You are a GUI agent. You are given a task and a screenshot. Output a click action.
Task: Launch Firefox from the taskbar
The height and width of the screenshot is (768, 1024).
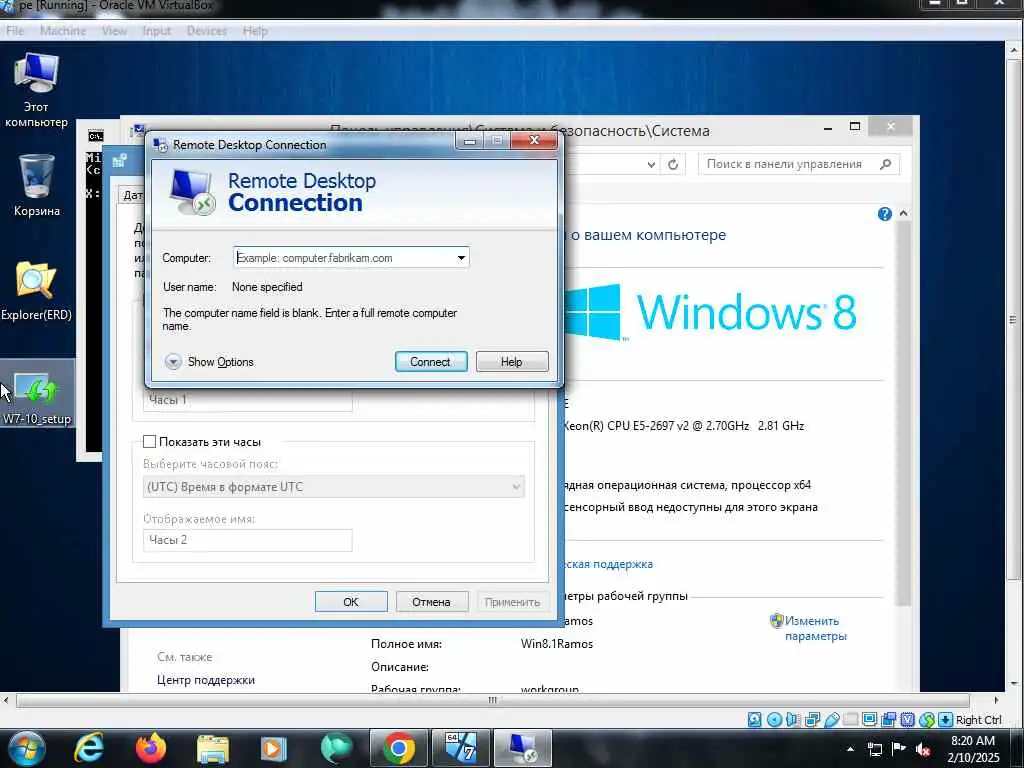tap(151, 748)
